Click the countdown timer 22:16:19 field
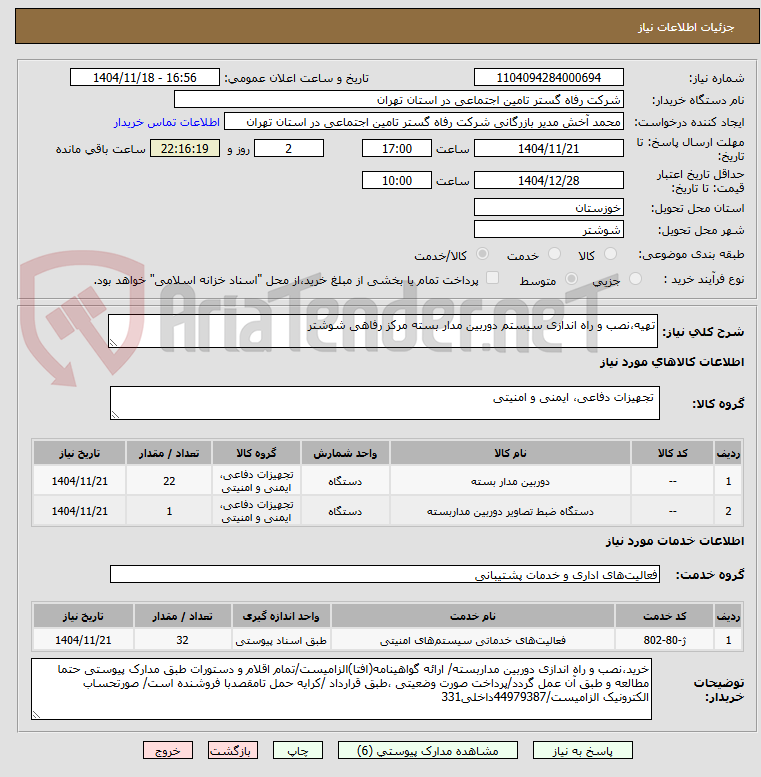761x777 pixels. [185, 149]
